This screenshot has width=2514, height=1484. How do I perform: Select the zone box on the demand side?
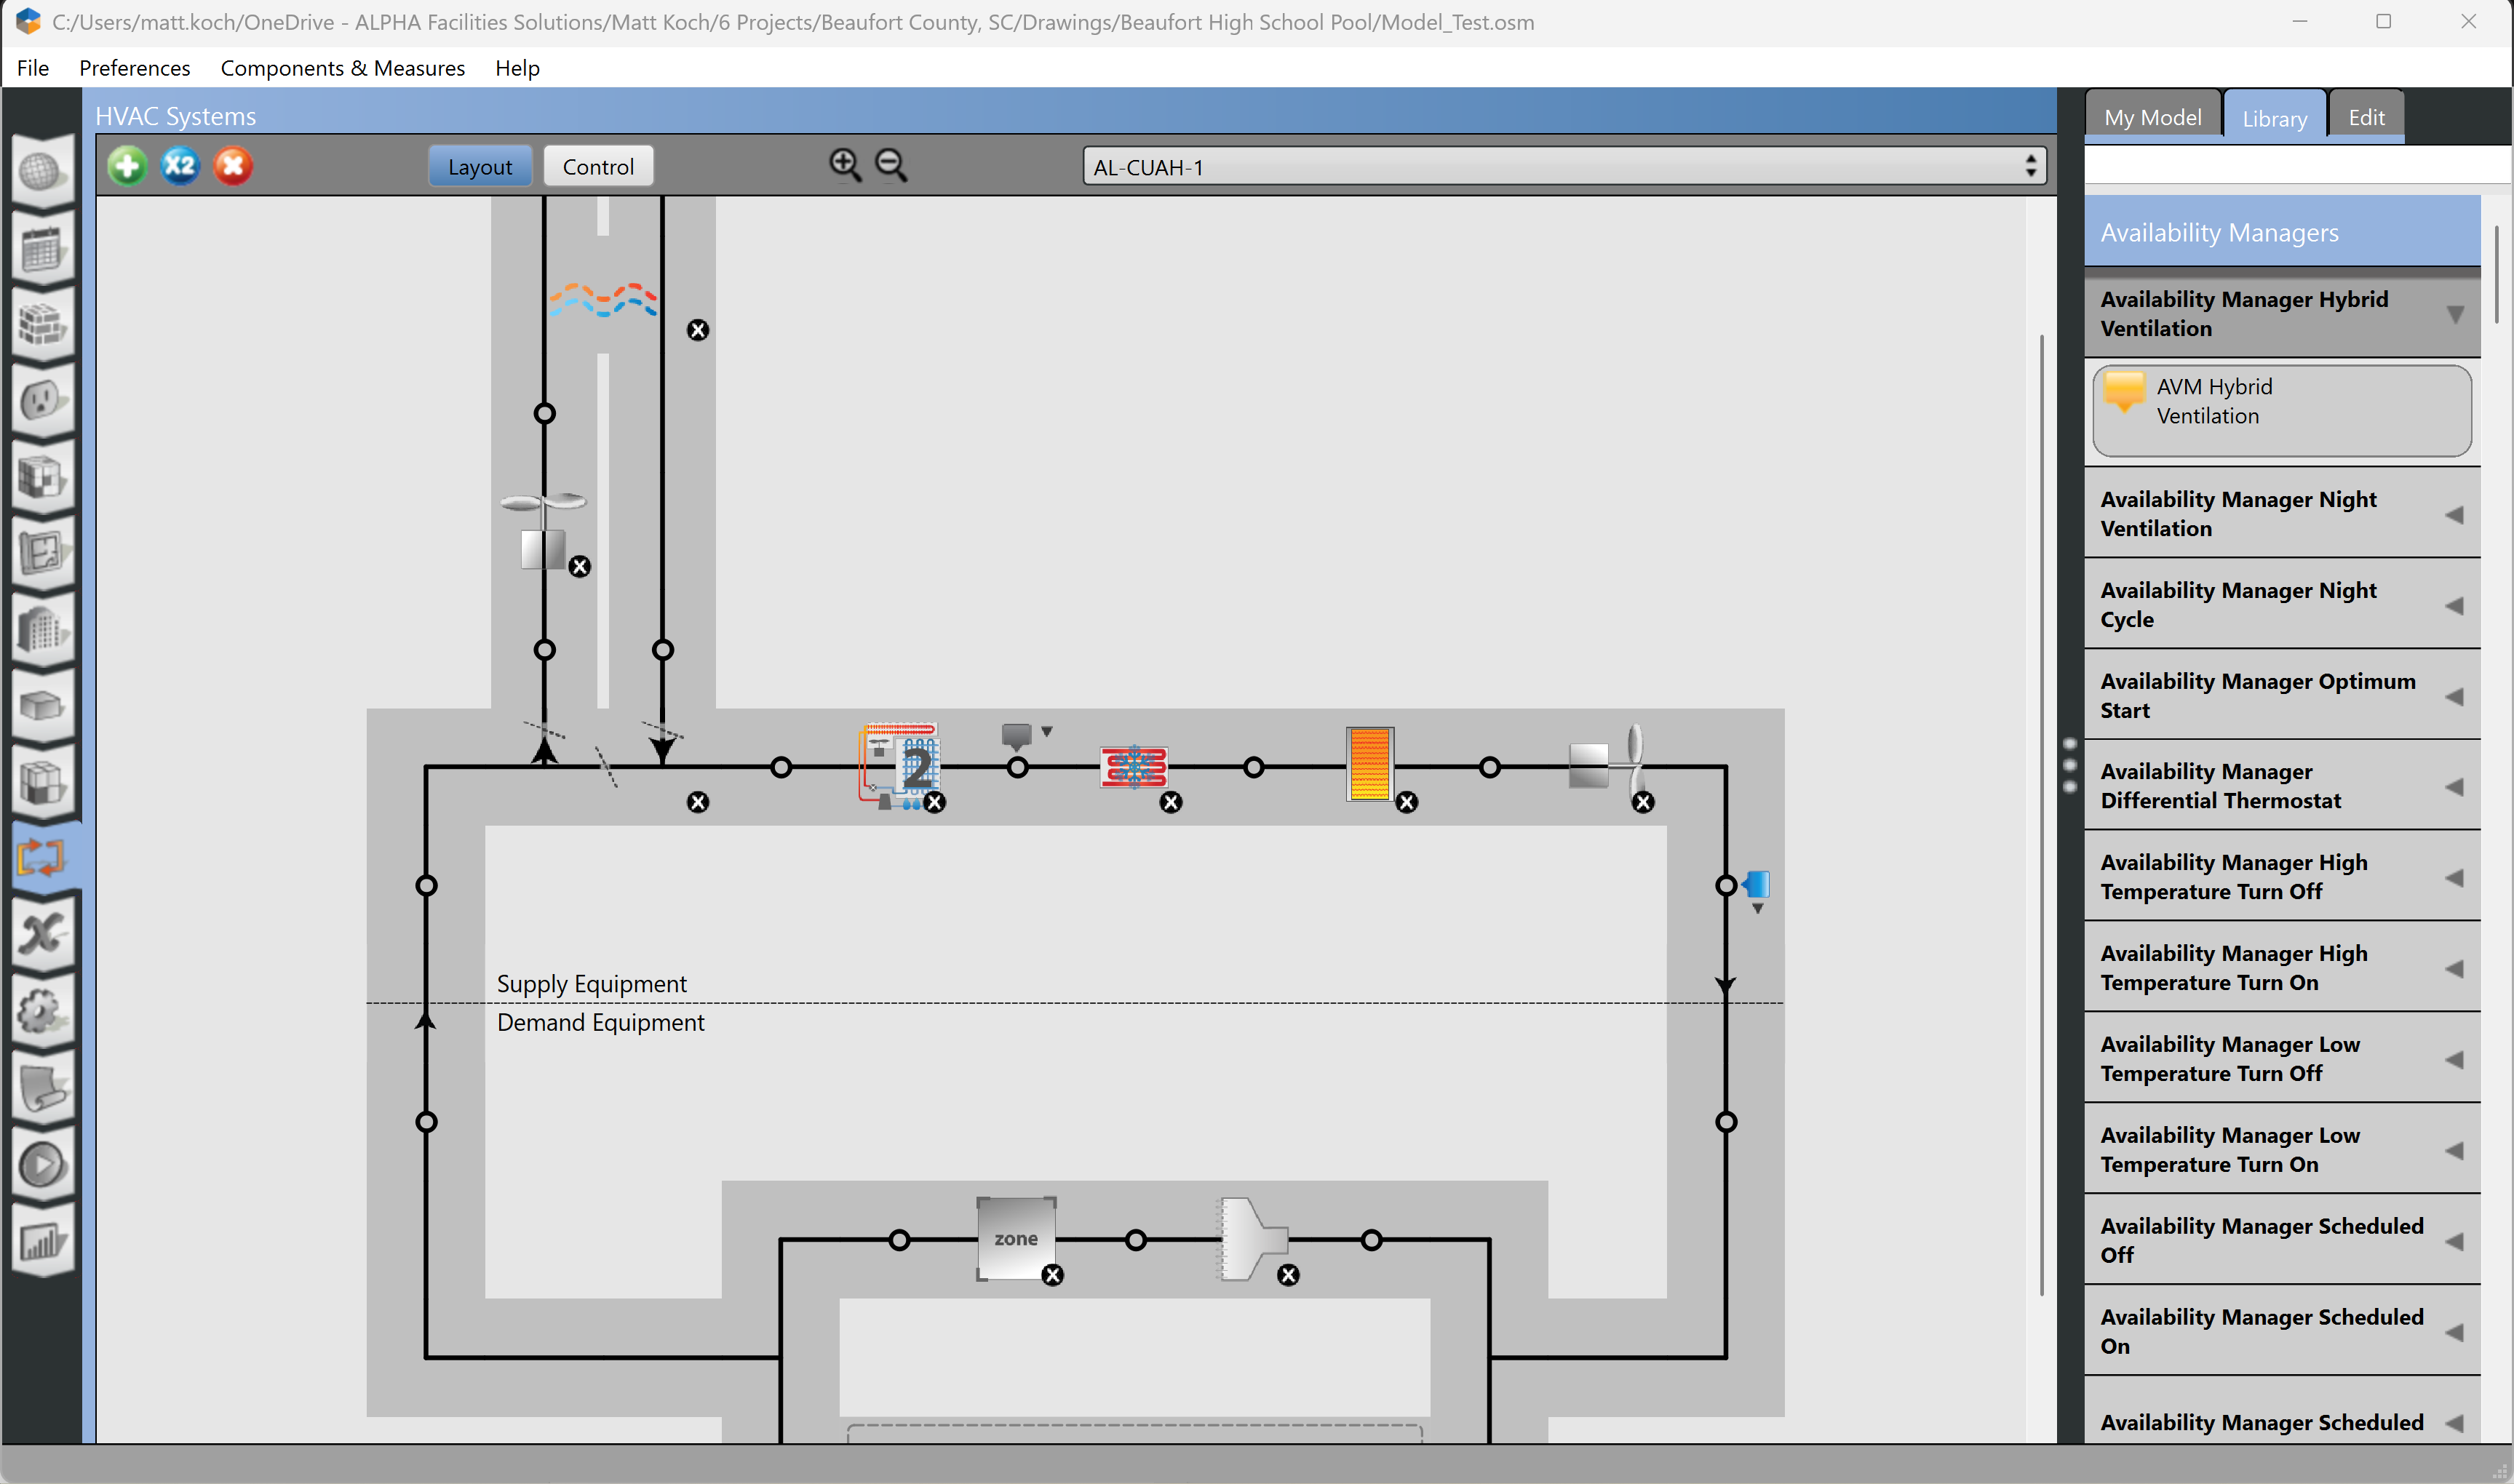click(1016, 1239)
